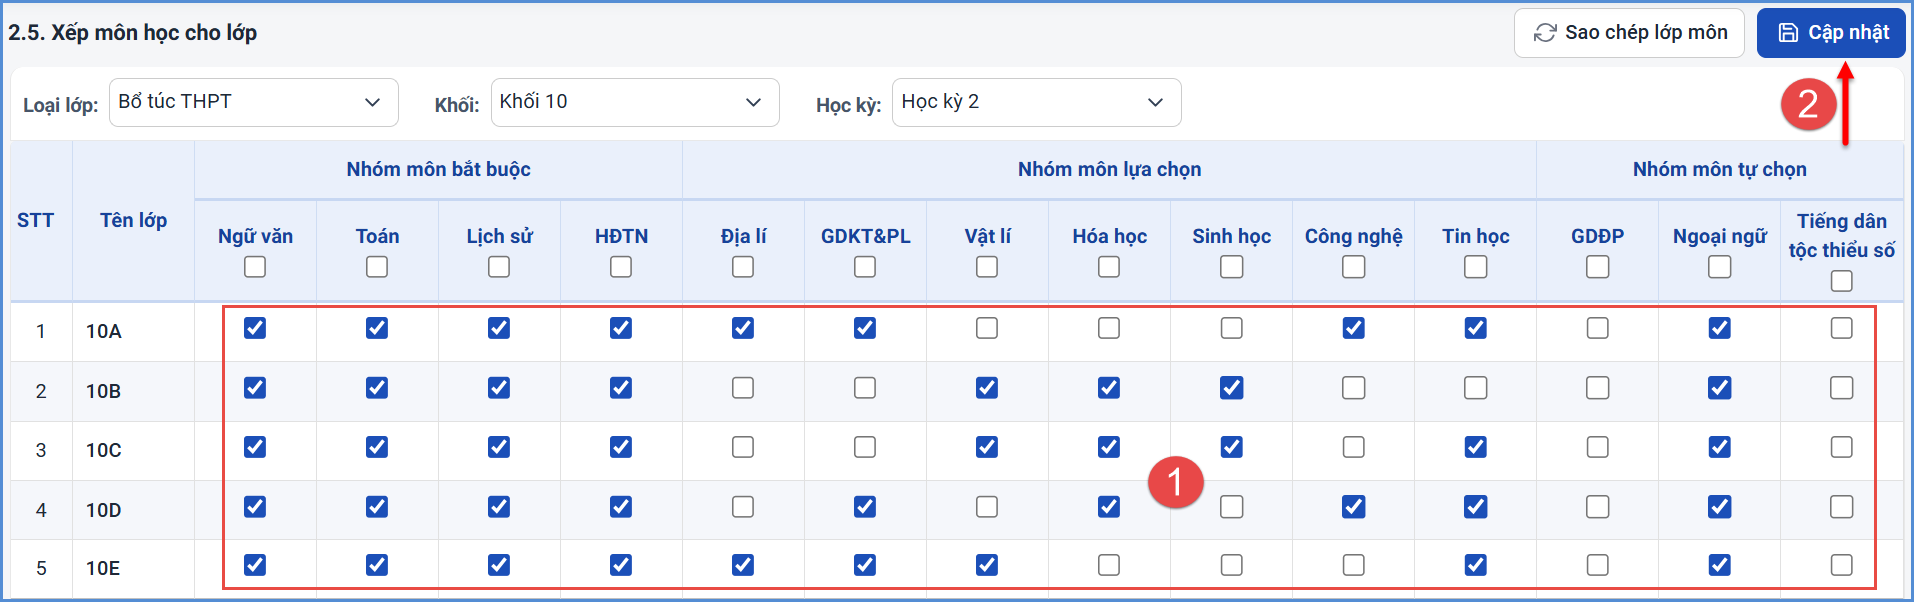
Task: Check the Toán header checkbox
Action: point(377,267)
